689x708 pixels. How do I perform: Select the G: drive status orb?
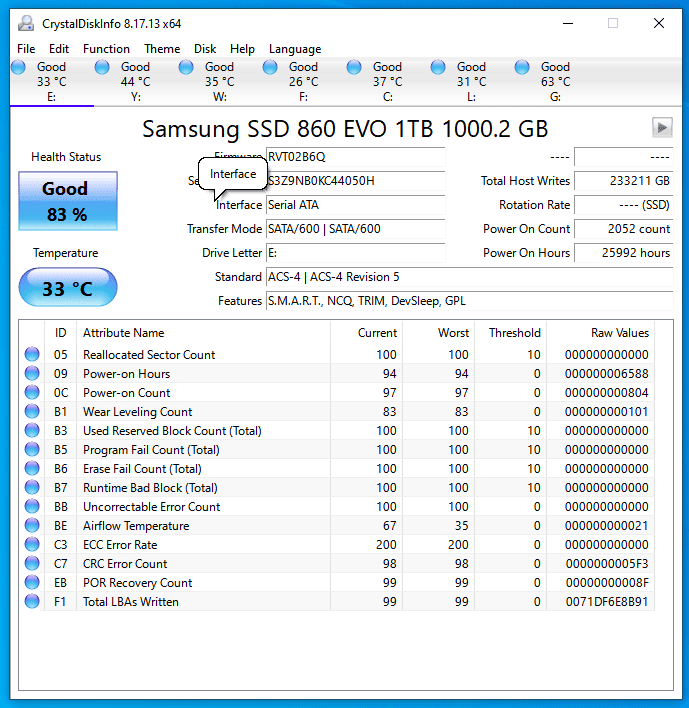pos(522,67)
